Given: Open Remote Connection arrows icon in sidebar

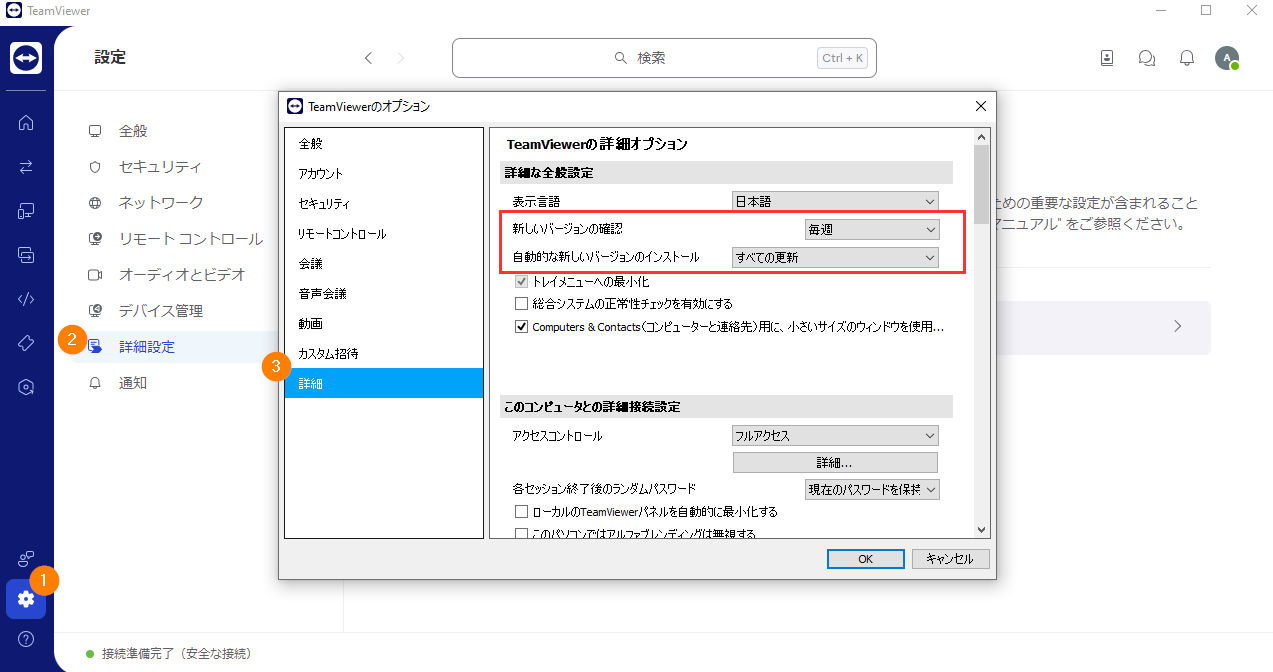Looking at the screenshot, I should coord(26,167).
